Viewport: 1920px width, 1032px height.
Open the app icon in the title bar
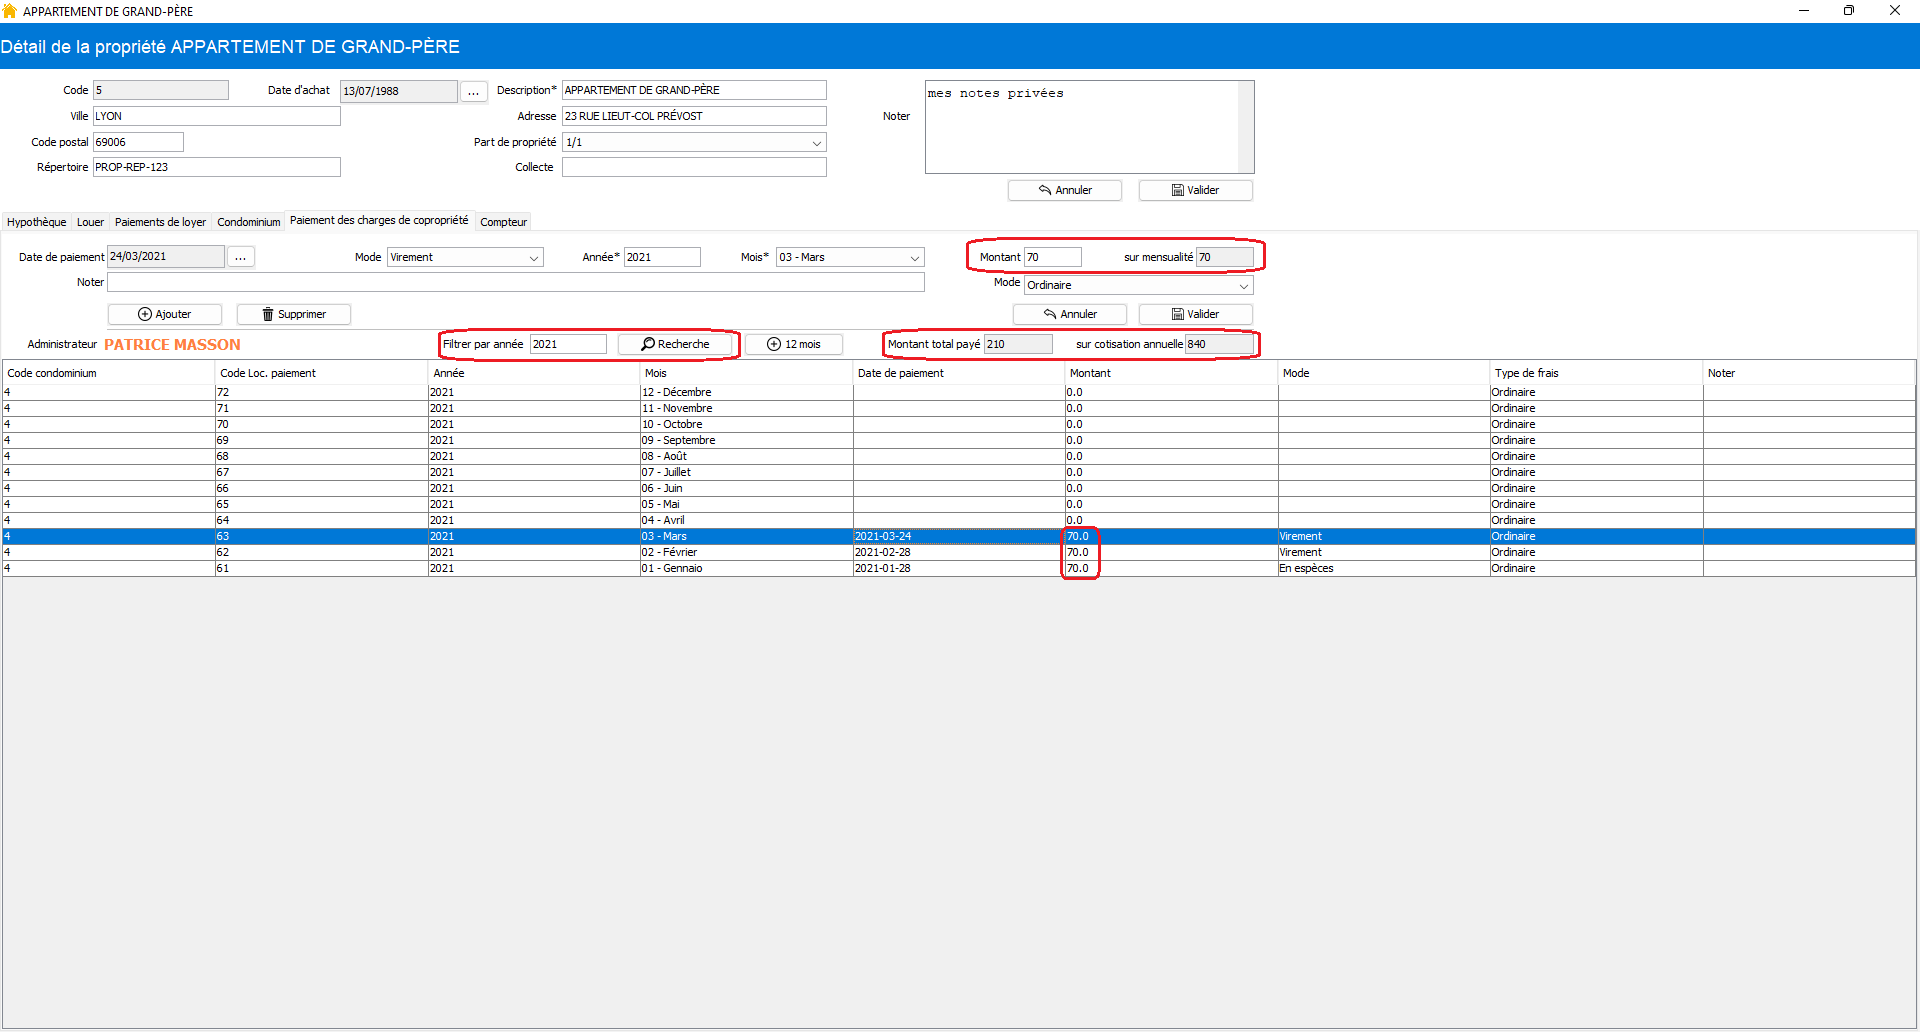(10, 11)
